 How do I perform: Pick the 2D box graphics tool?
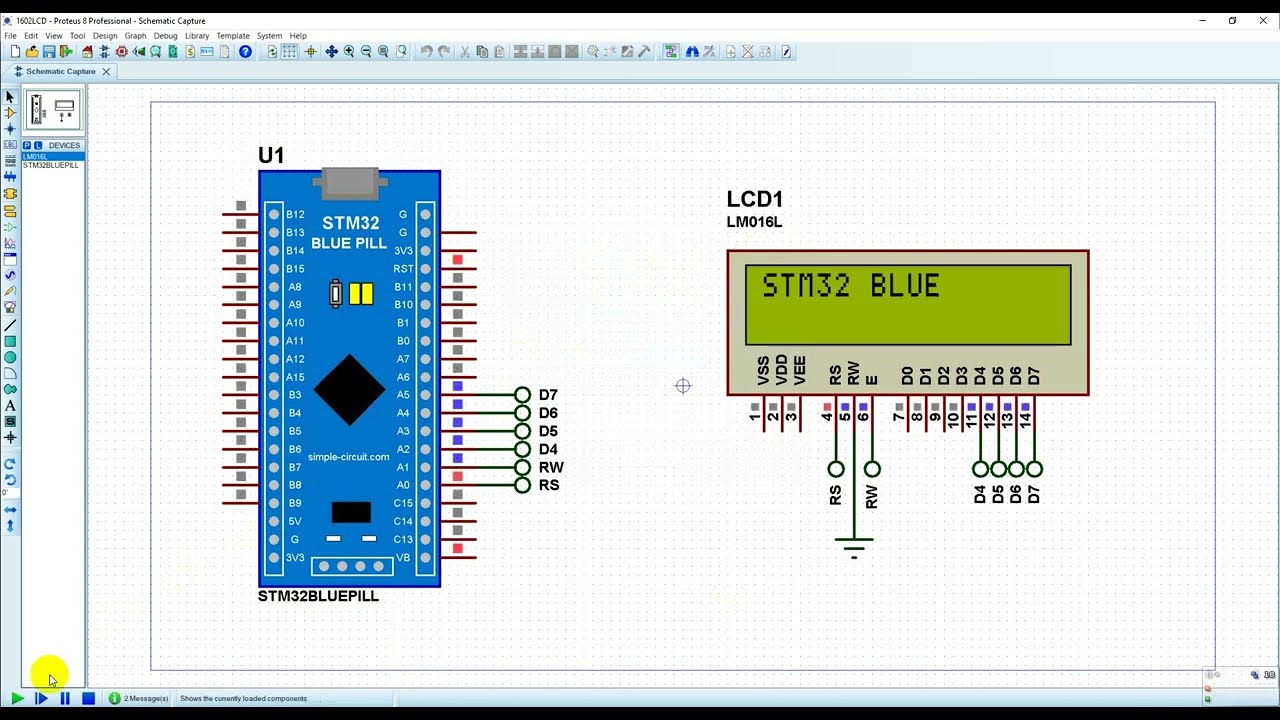(10, 341)
